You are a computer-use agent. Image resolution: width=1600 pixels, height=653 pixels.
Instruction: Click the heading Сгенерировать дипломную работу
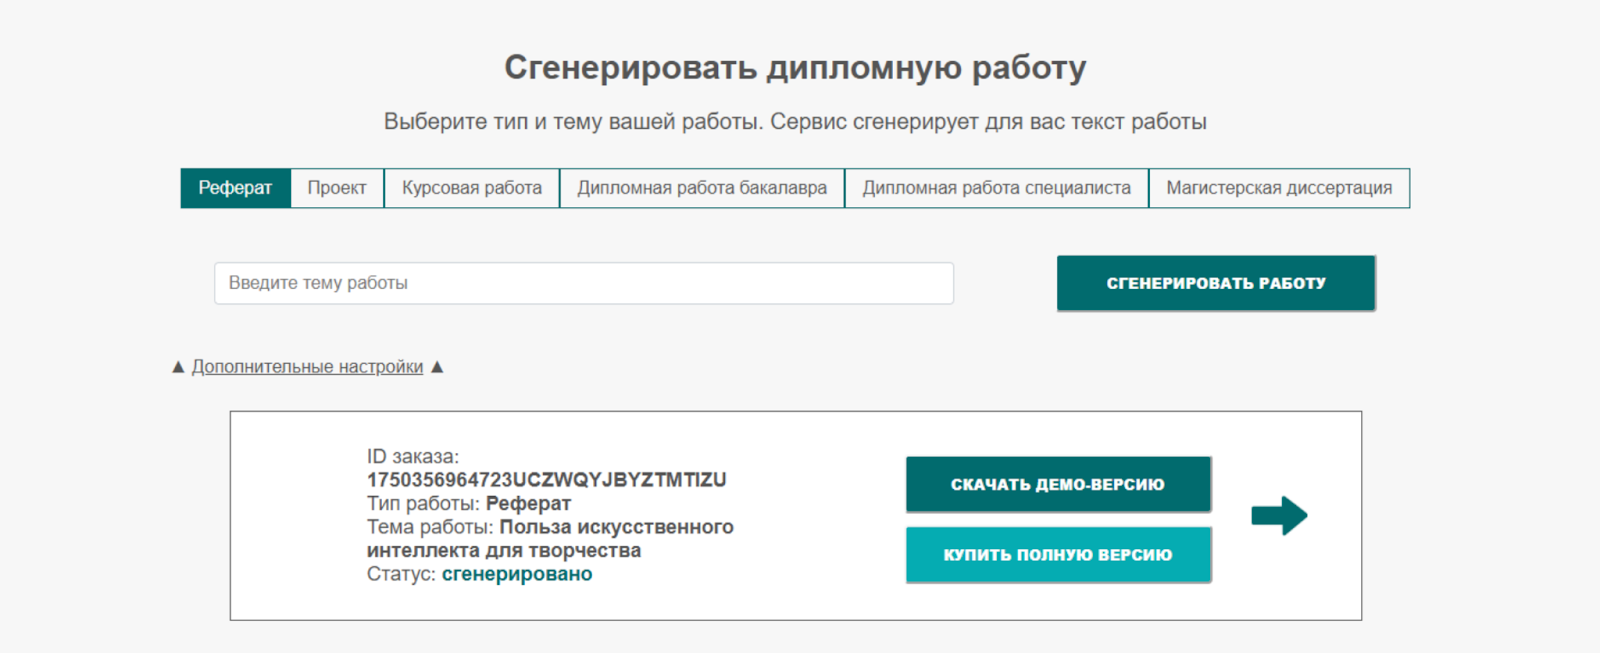(795, 67)
